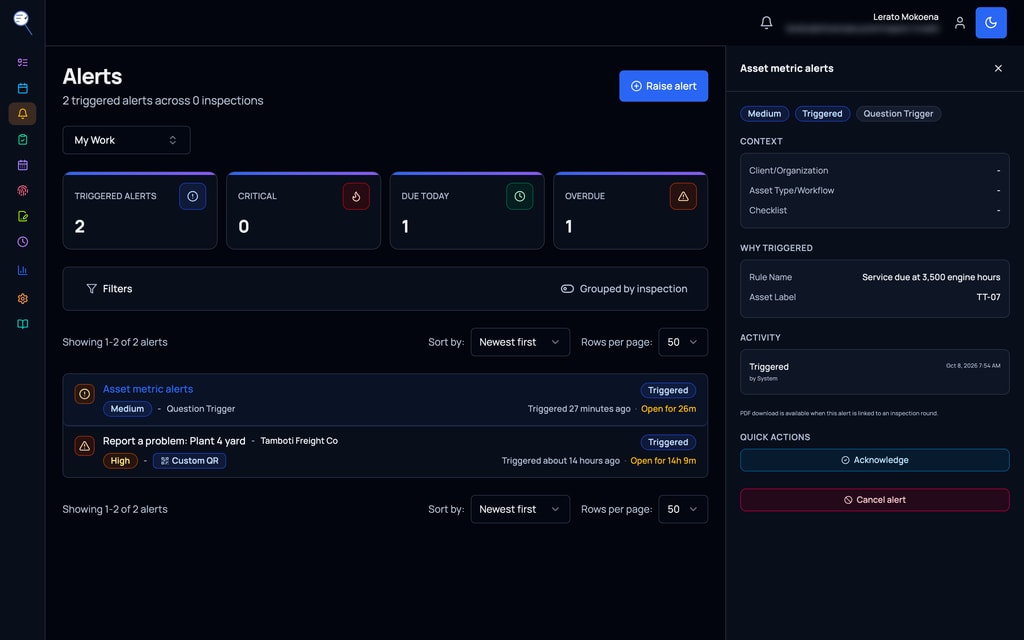Open the bar chart reports sidebar icon

tap(23, 270)
